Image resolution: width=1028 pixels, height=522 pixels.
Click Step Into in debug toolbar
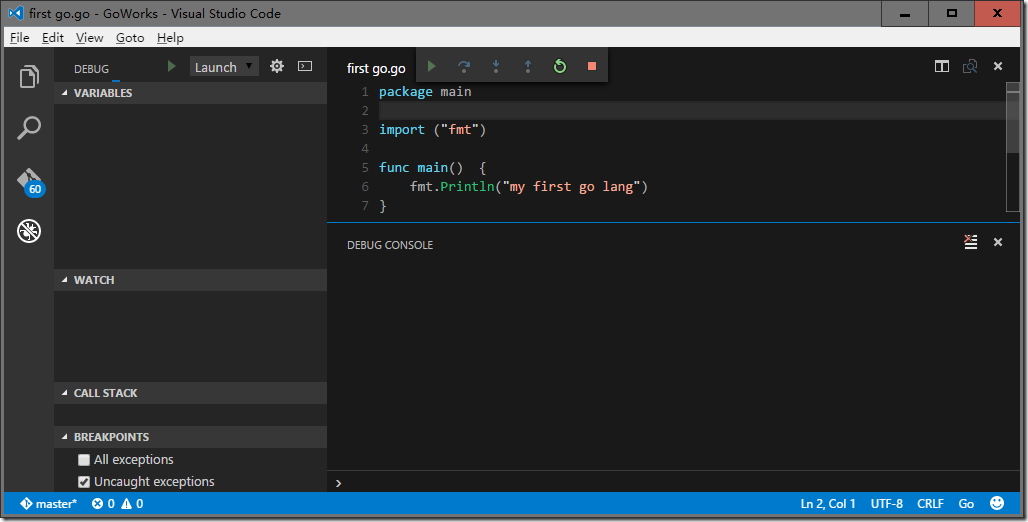pyautogui.click(x=496, y=67)
